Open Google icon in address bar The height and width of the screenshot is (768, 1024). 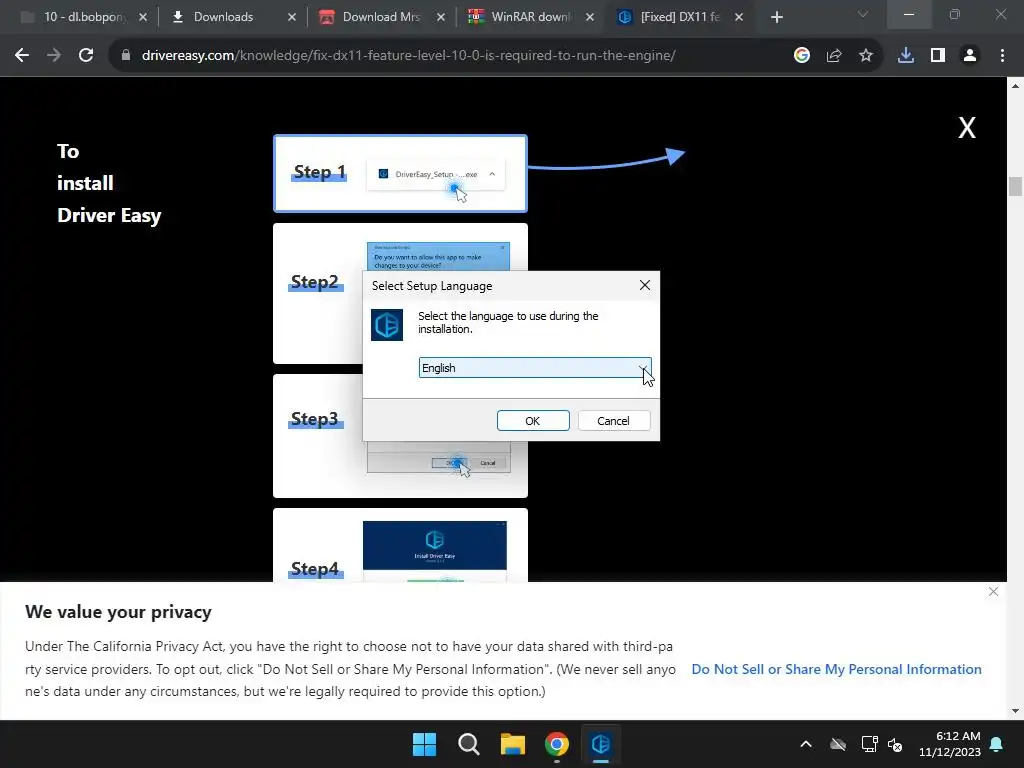click(x=802, y=56)
